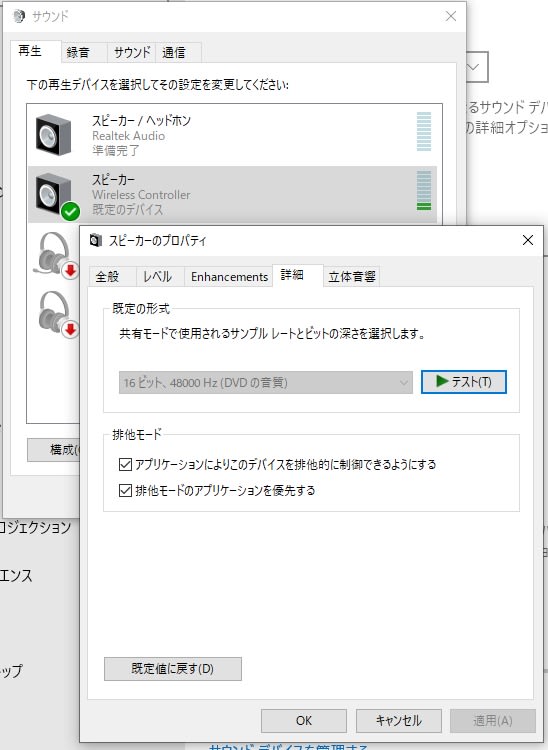This screenshot has height=750, width=548.
Task: Click the first disconnected headset device icon
Action: [x=55, y=255]
